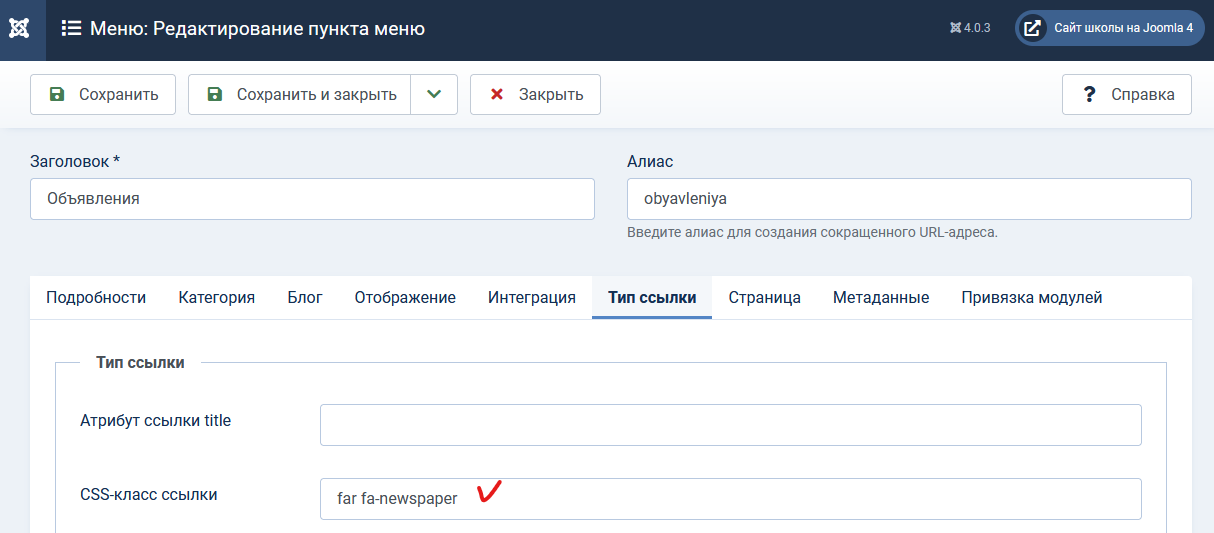Switch to the Метаданные tab
This screenshot has height=533, width=1214.
click(881, 298)
